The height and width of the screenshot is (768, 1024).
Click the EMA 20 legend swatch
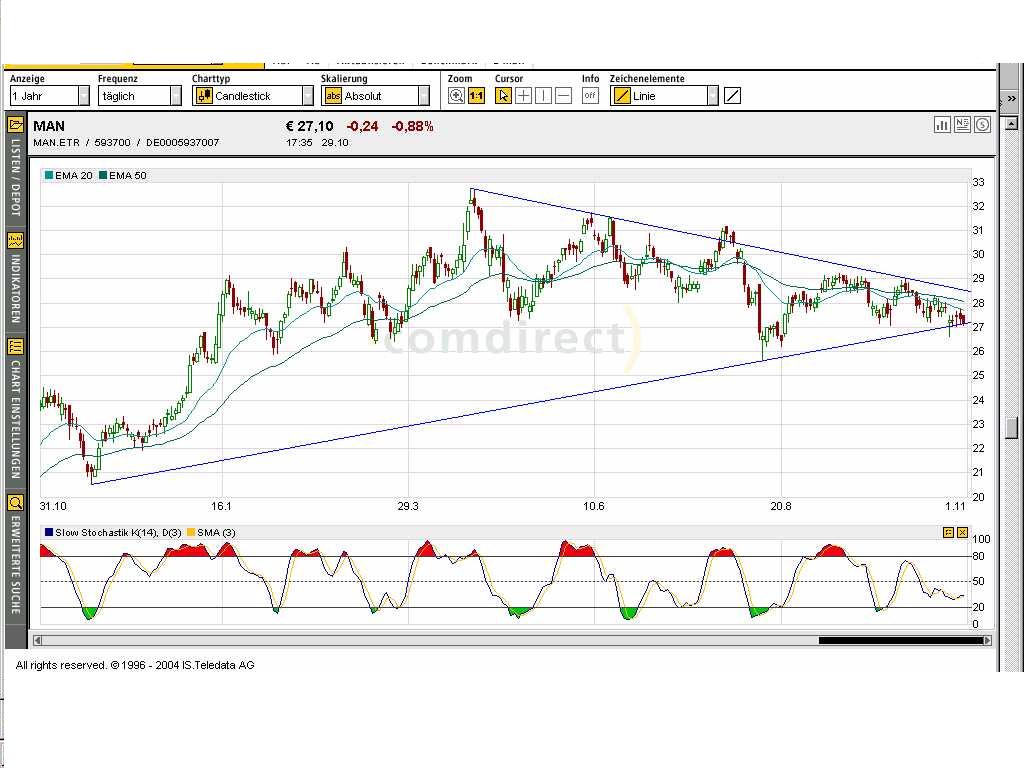pos(49,175)
